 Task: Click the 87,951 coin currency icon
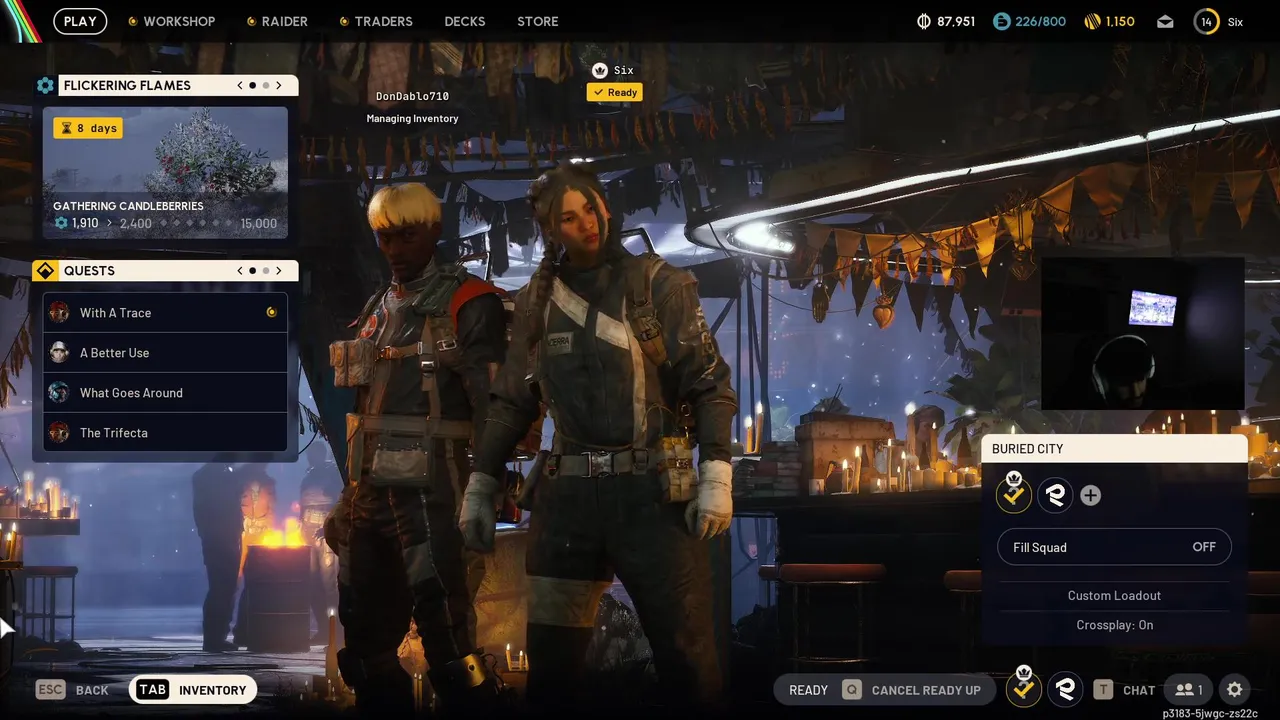click(924, 21)
